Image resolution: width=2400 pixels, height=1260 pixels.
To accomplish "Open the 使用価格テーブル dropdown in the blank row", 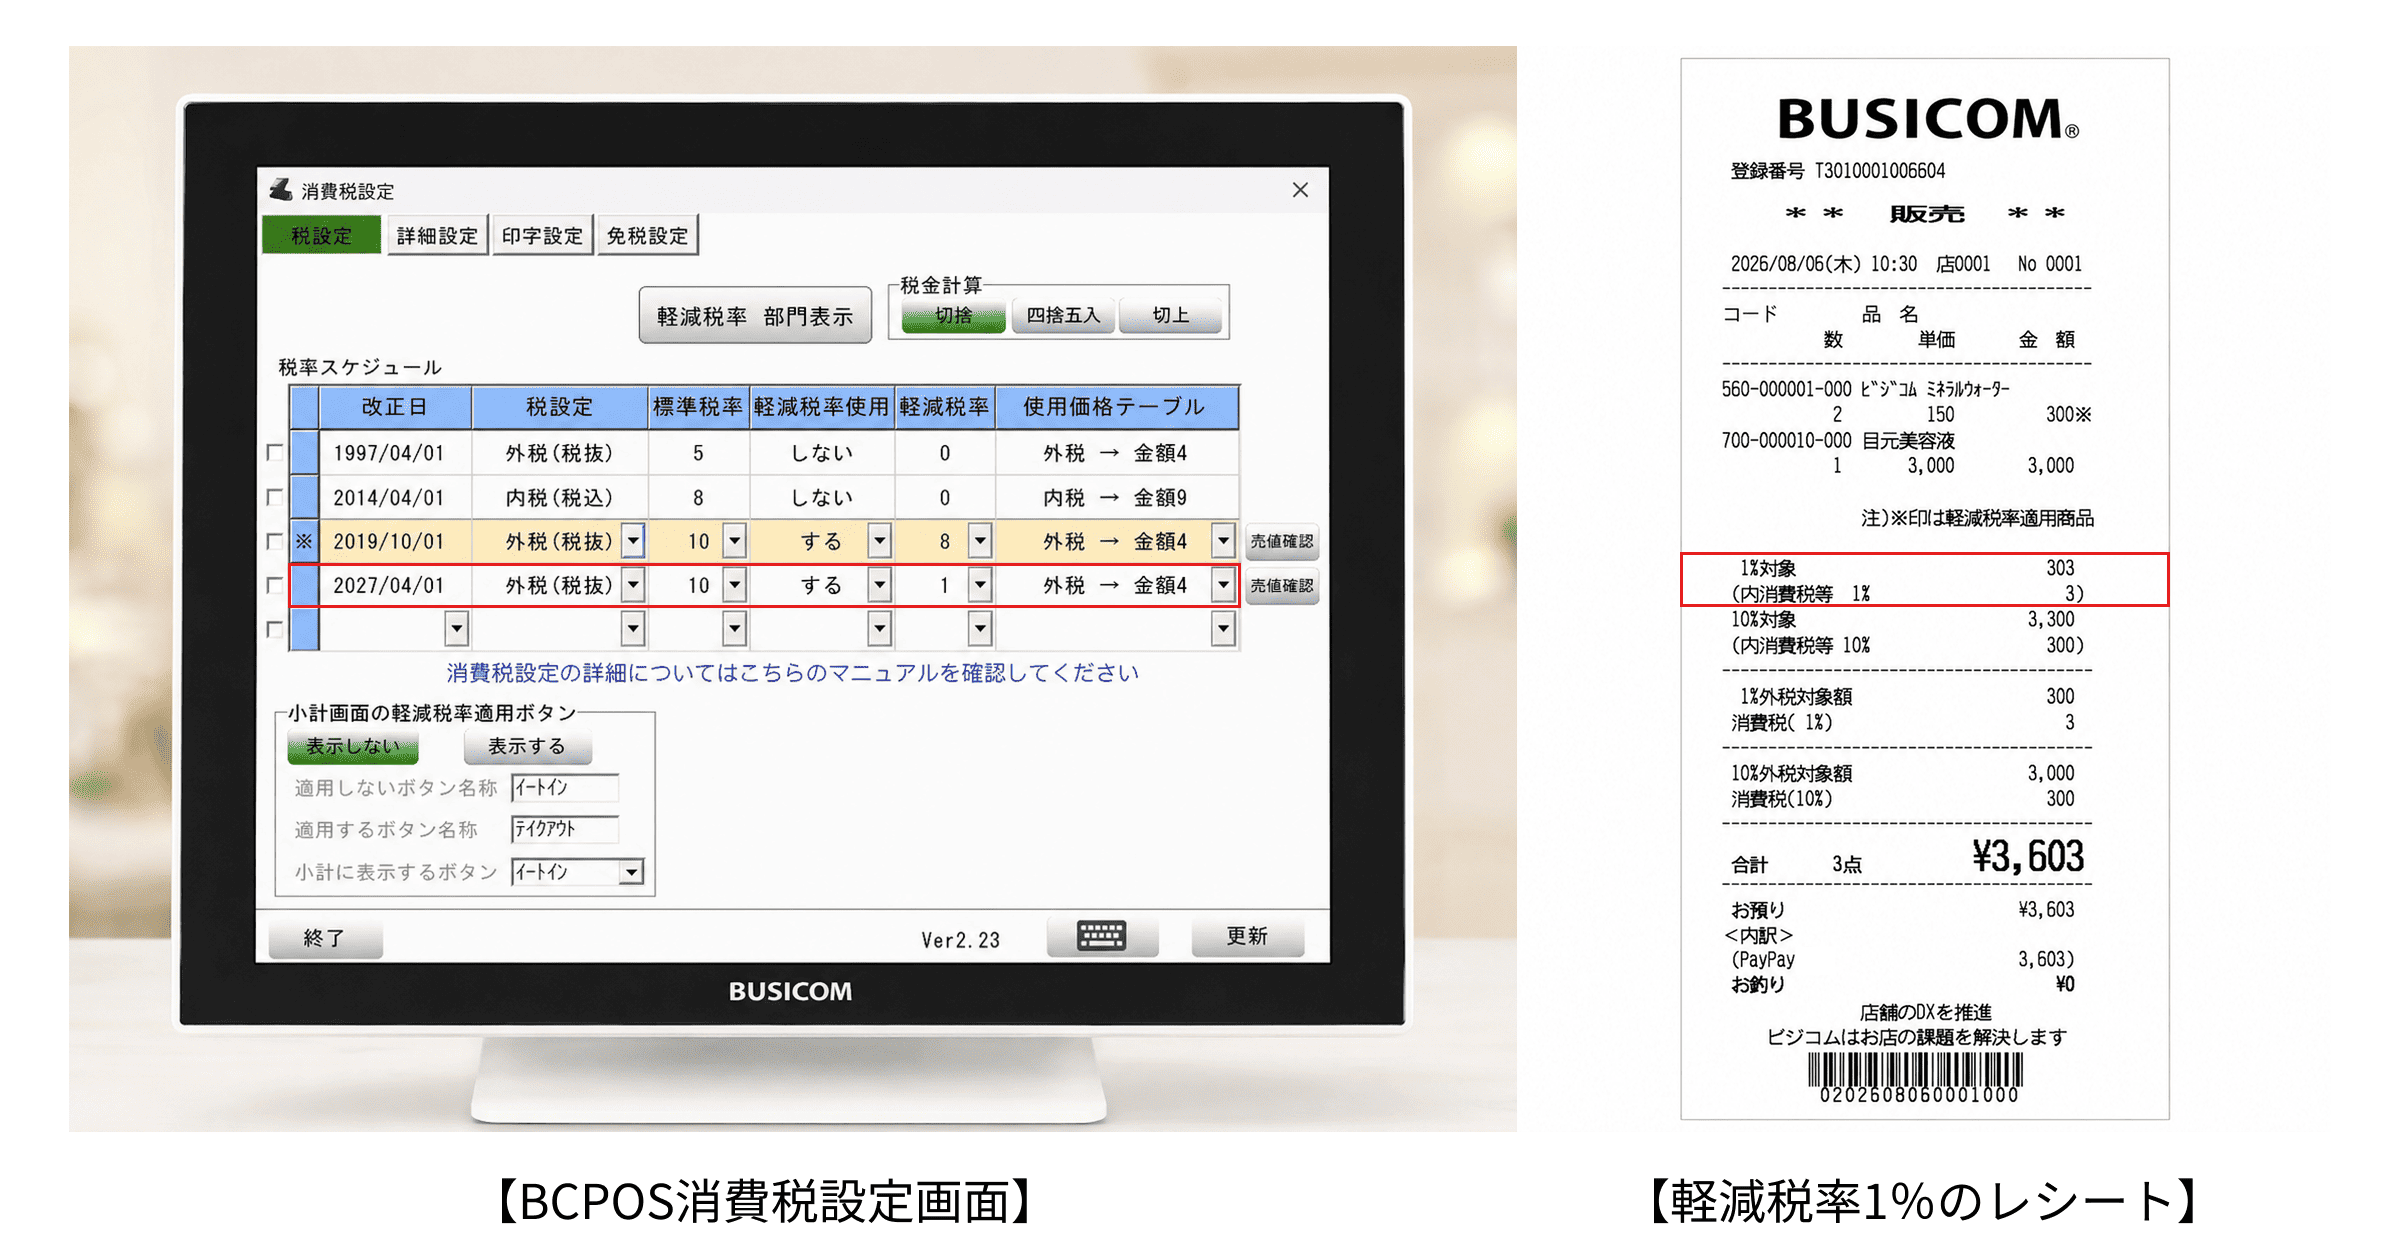I will click(1224, 629).
